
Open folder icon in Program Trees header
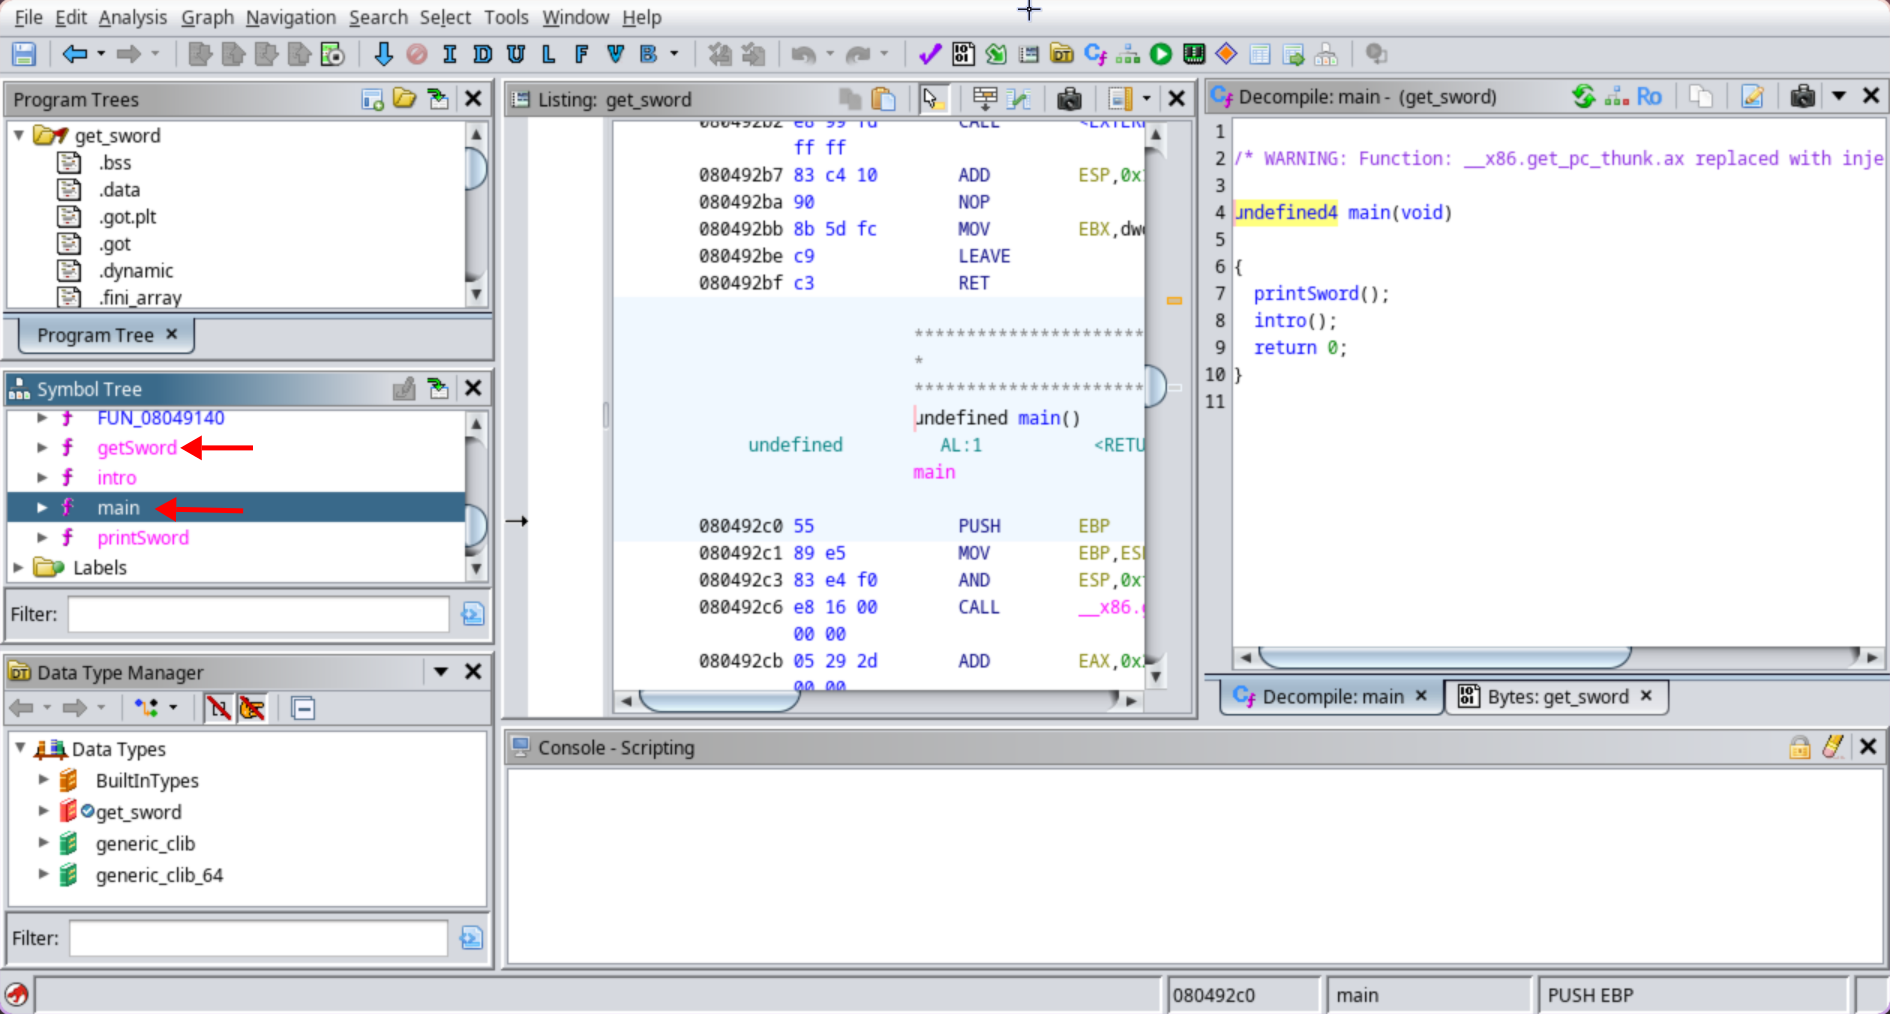click(x=404, y=98)
